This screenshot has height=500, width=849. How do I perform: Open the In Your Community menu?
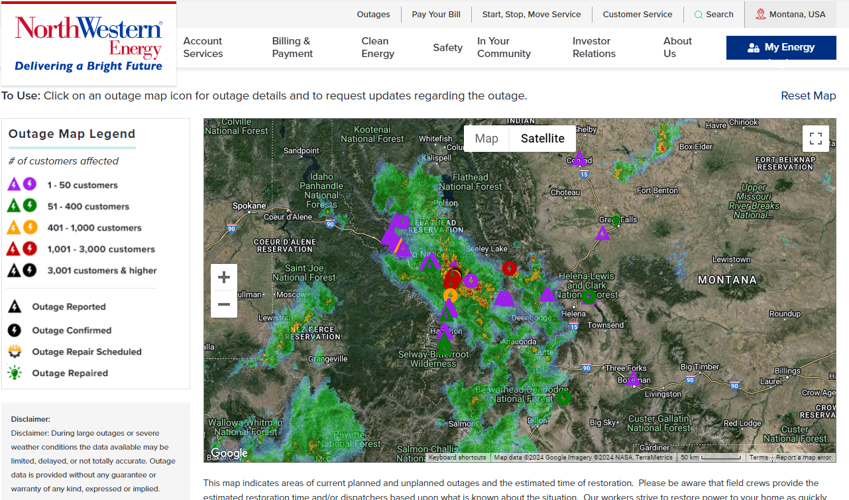coord(504,47)
